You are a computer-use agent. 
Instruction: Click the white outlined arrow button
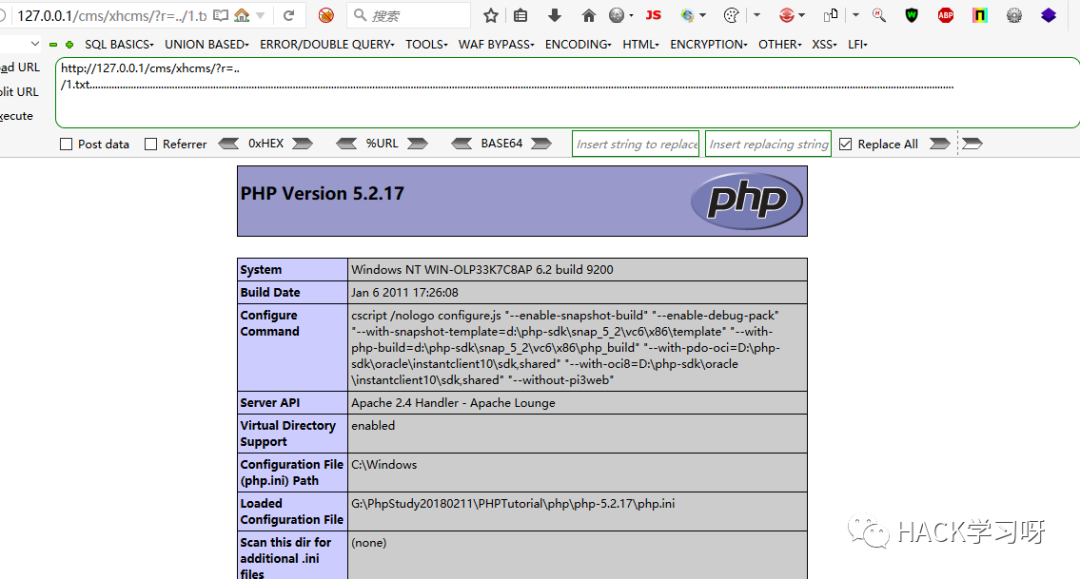(972, 143)
